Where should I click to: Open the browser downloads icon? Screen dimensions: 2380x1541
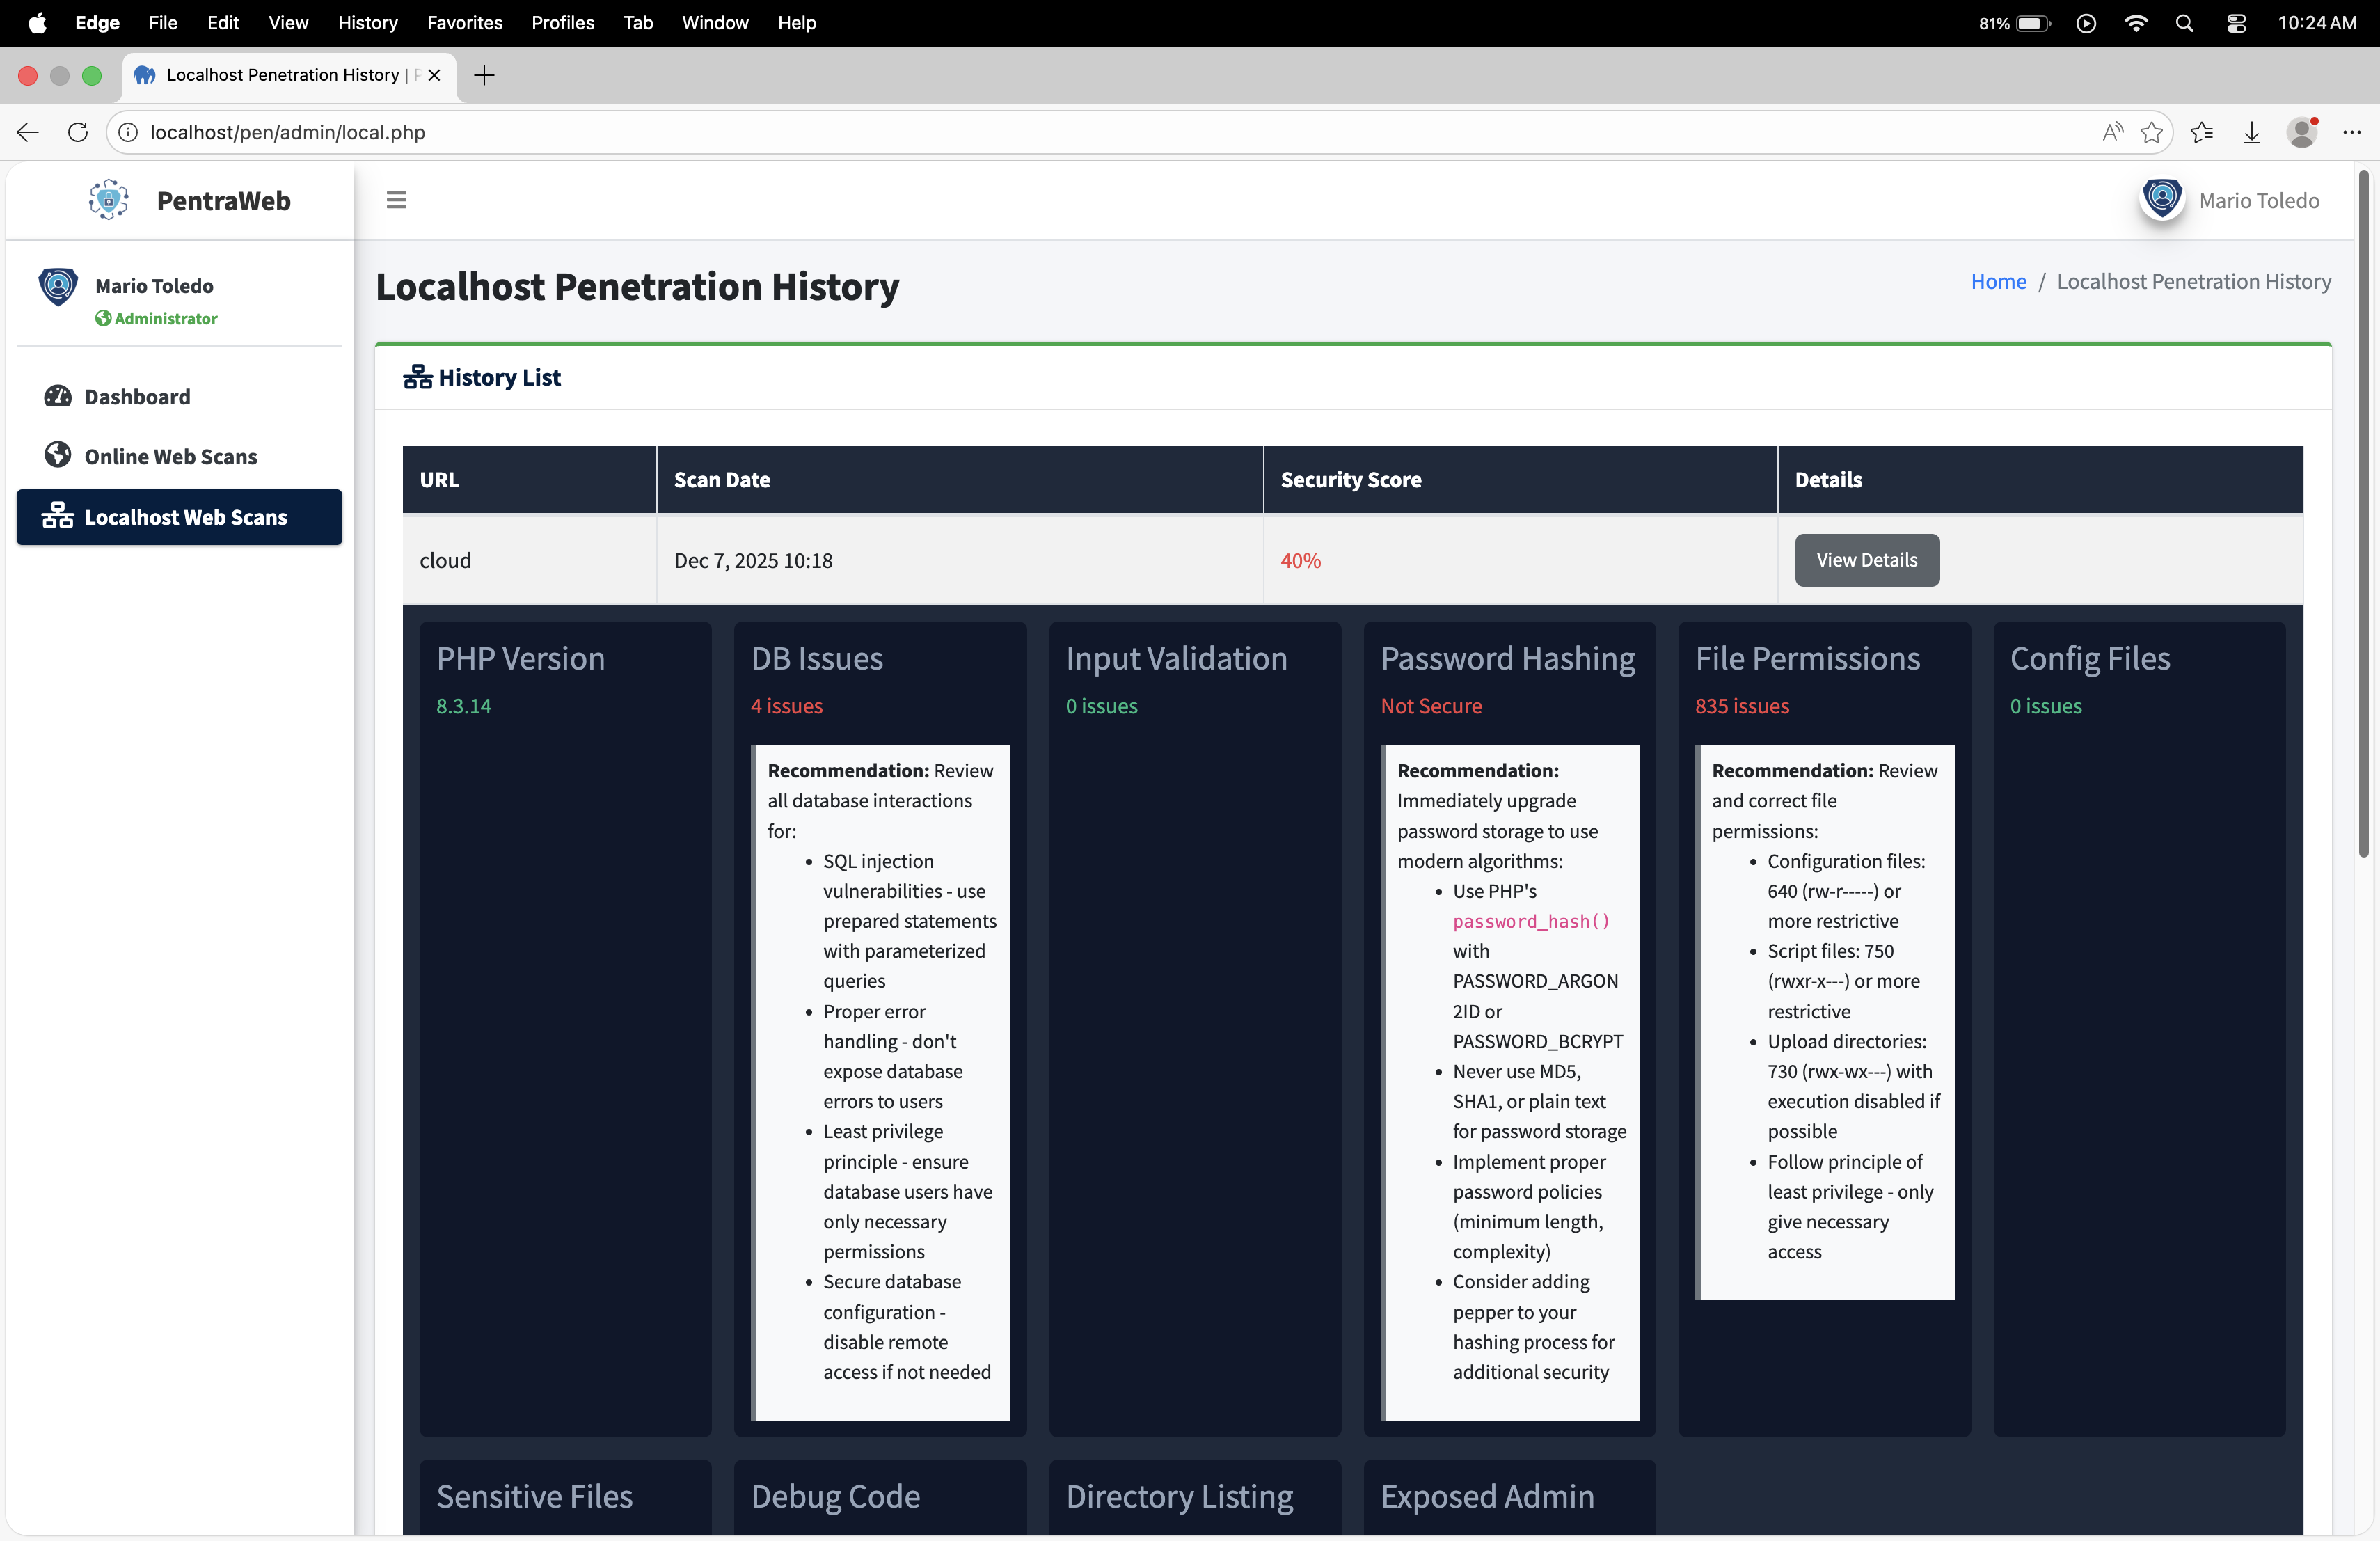tap(2251, 132)
